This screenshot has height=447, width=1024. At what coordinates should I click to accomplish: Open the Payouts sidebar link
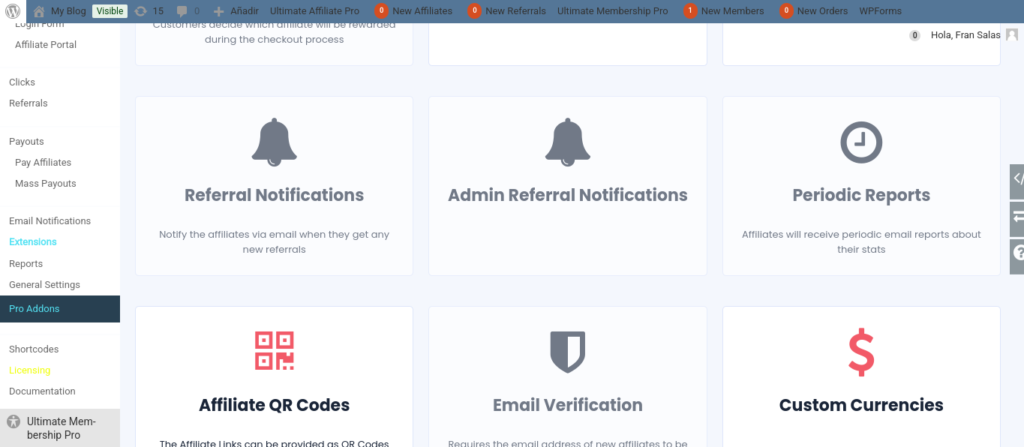[x=26, y=142]
